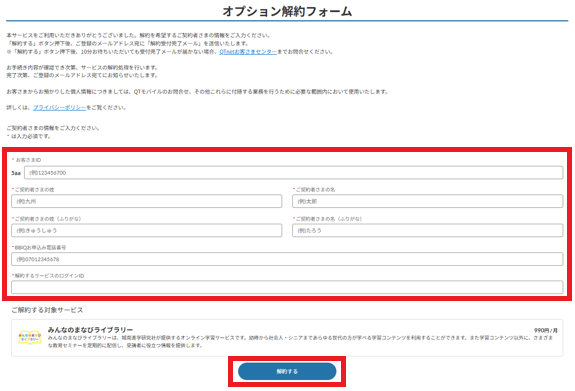The image size is (575, 391).
Task: Click the お客さまID field label
Action: (28, 160)
